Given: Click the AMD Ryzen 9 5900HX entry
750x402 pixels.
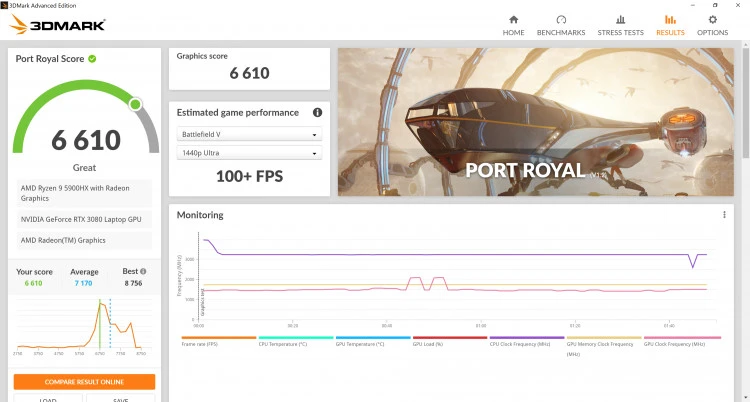Looking at the screenshot, I should (85, 193).
